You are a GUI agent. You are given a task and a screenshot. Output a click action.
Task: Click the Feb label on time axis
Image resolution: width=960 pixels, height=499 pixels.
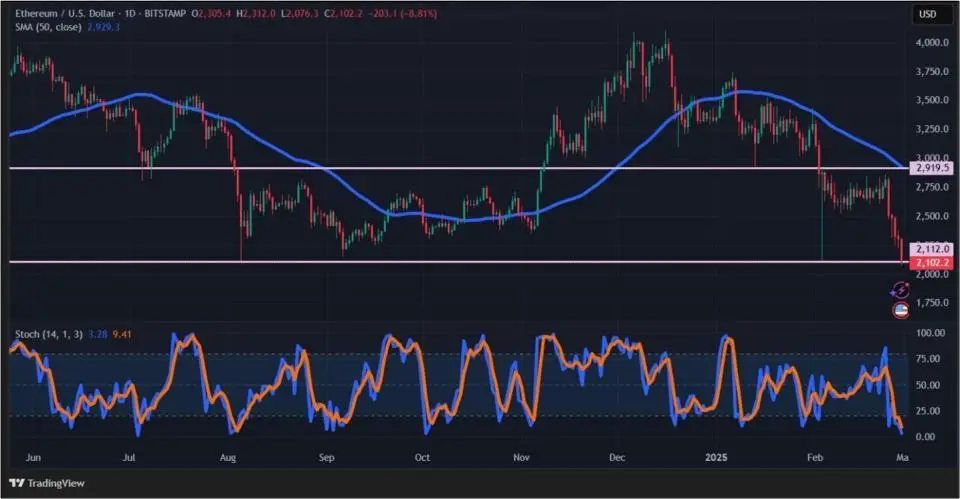tap(817, 457)
